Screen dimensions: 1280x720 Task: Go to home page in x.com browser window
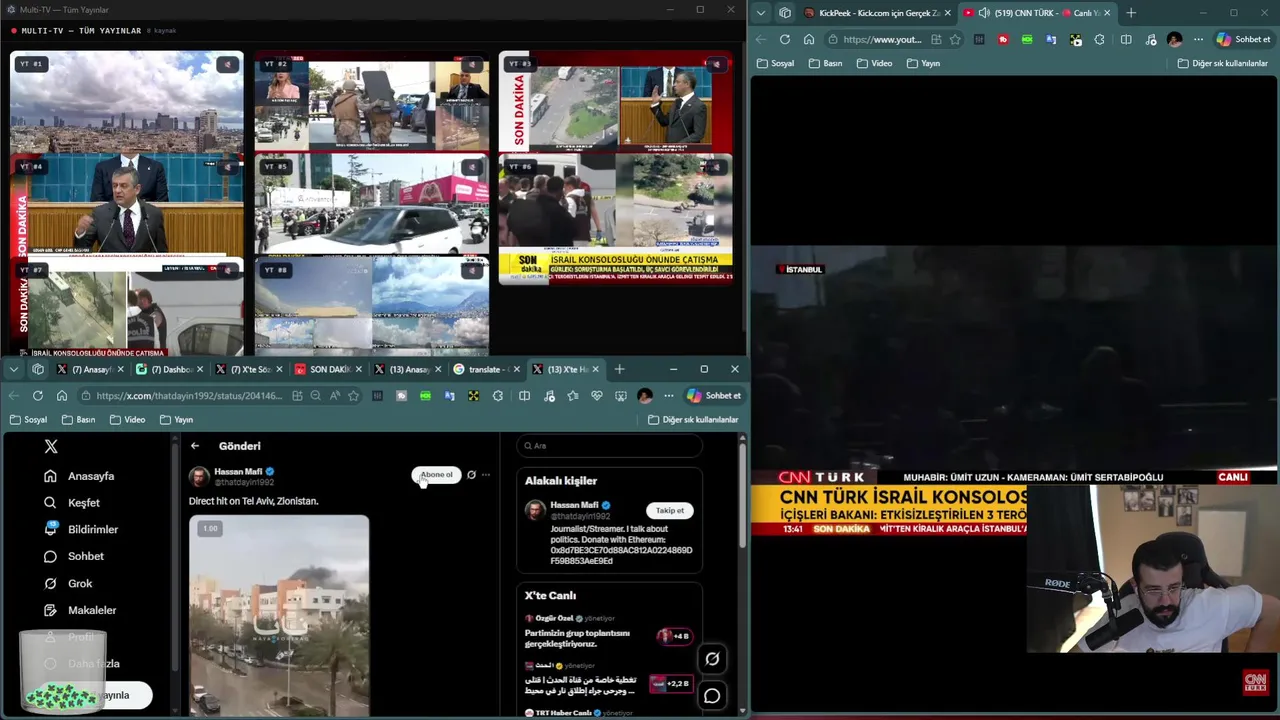62,396
